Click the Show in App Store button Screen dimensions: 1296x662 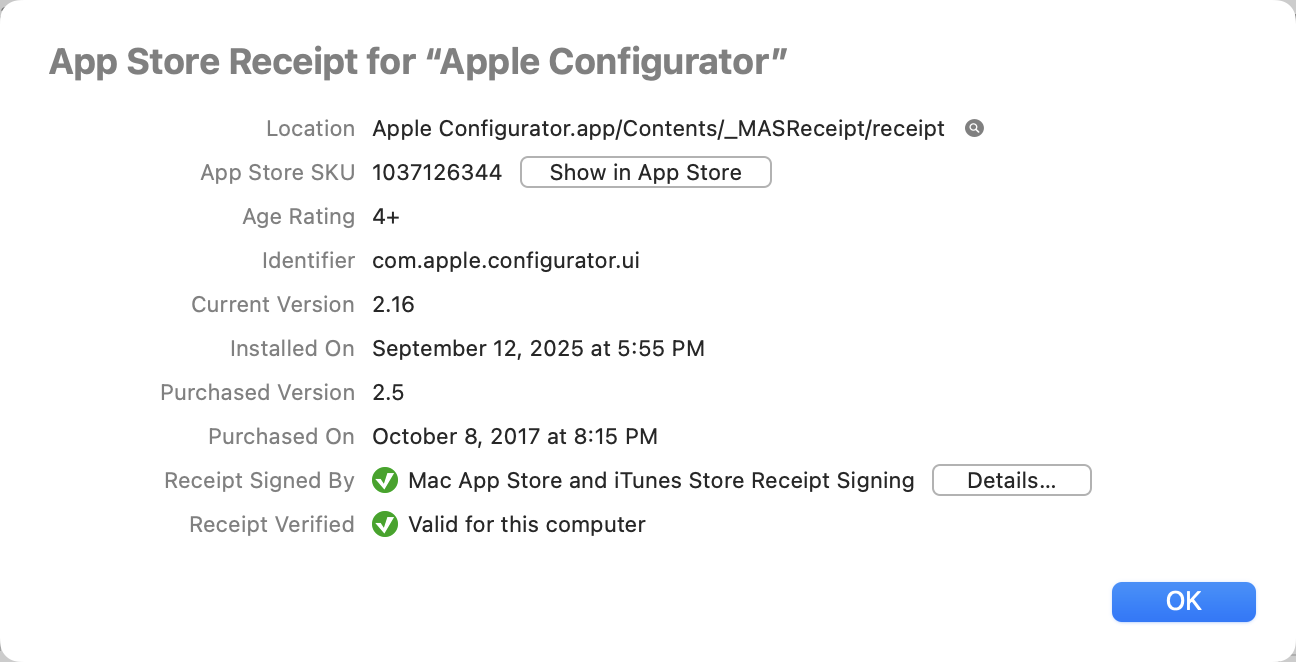click(645, 172)
